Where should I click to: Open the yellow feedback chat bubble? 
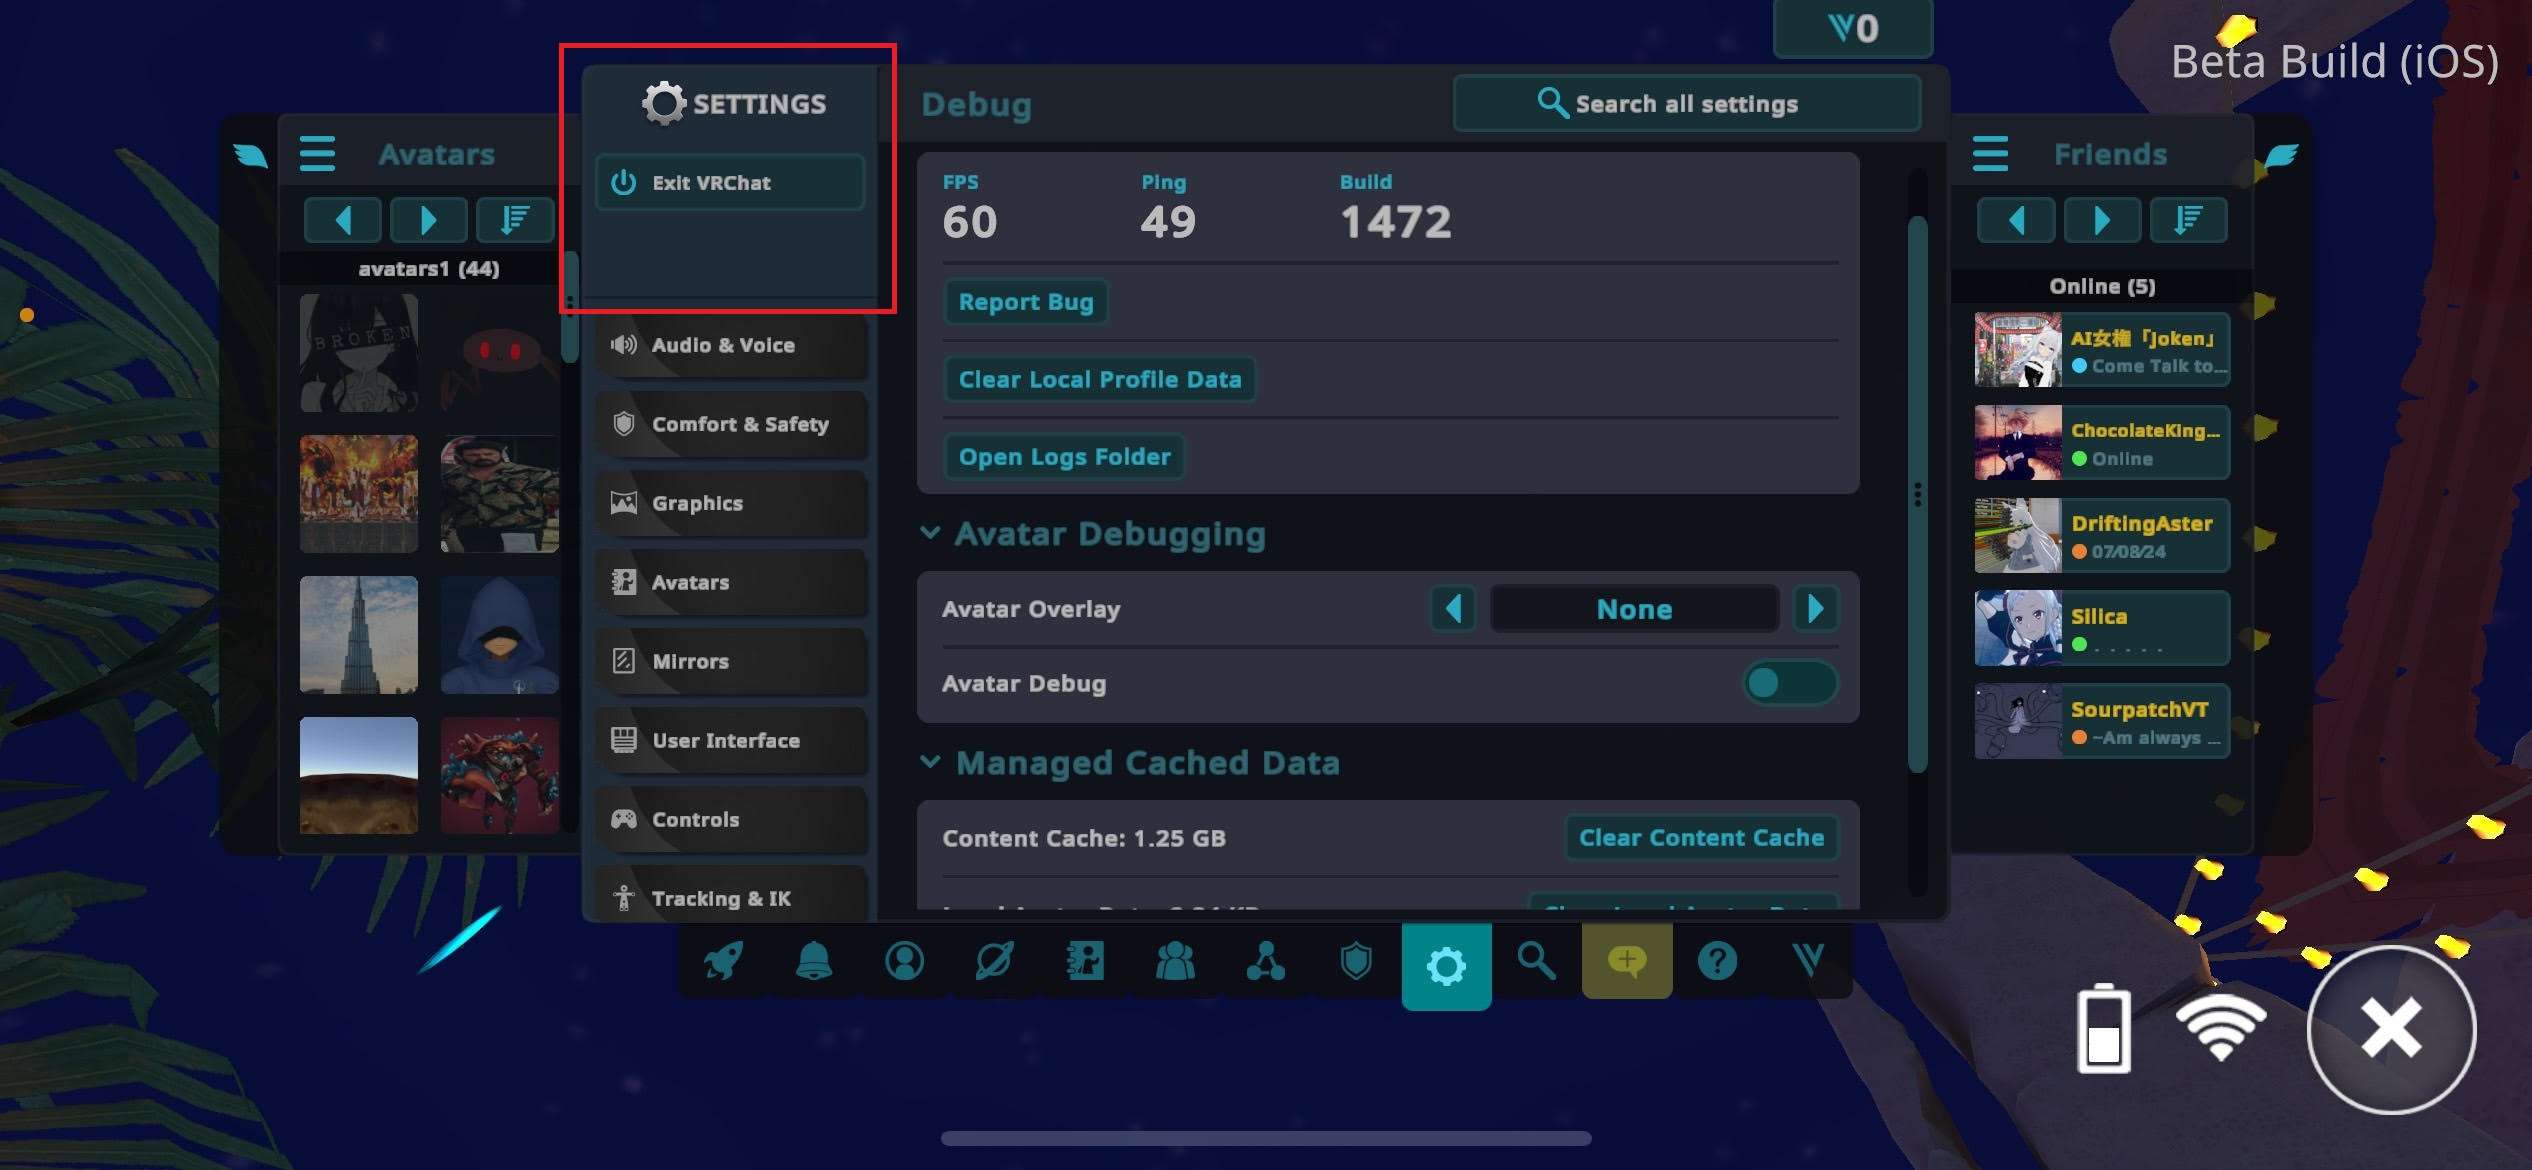pos(1627,962)
